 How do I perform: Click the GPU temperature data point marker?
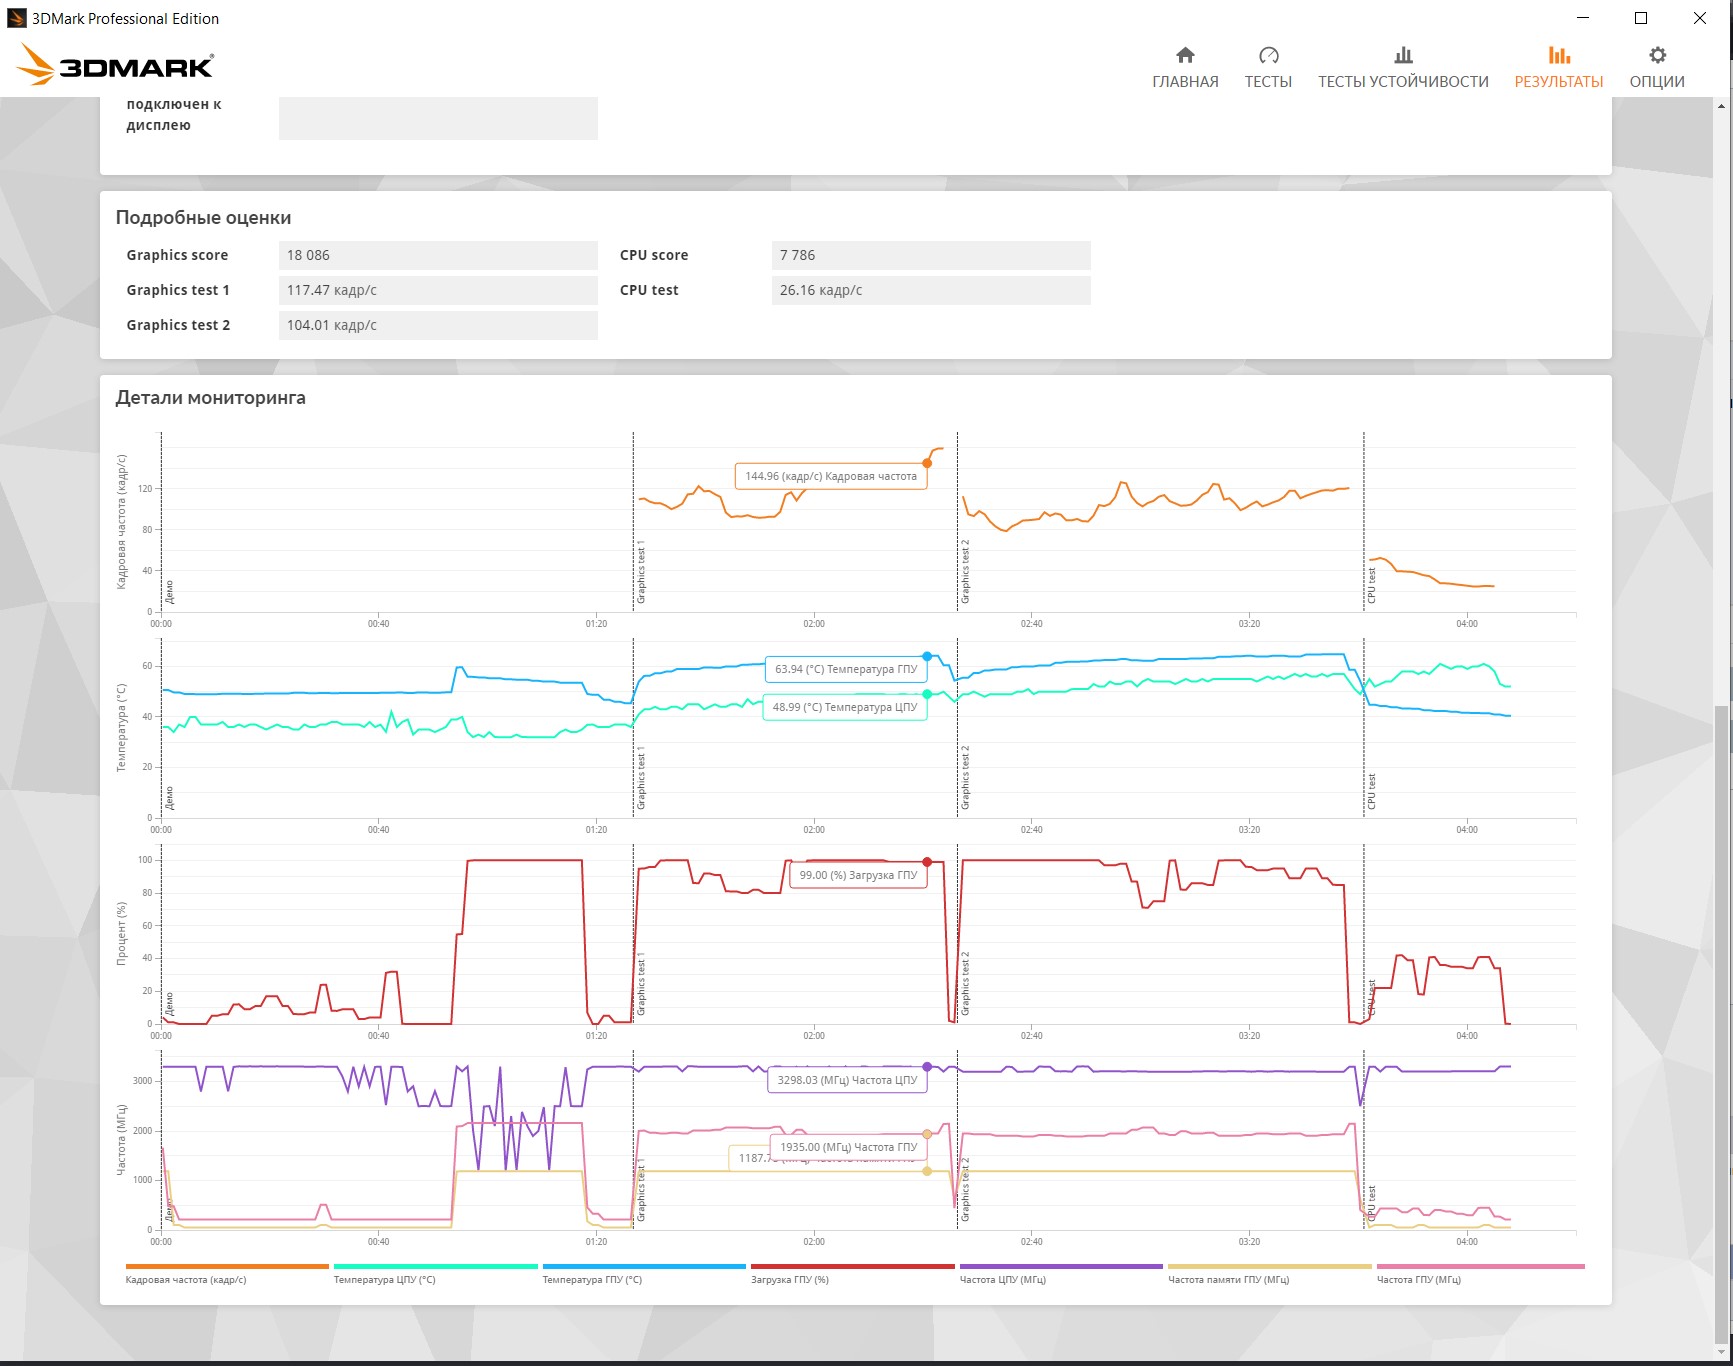coord(927,656)
